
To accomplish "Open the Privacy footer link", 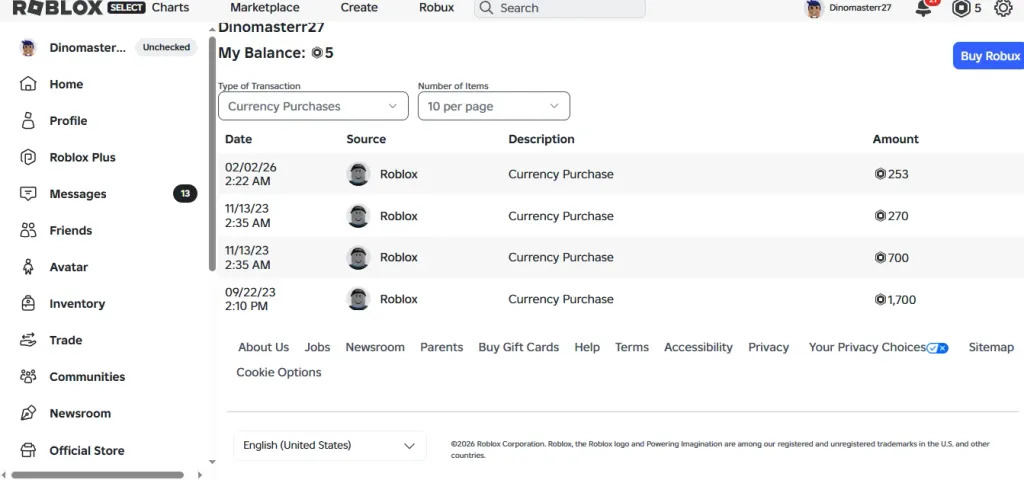I will pos(769,347).
